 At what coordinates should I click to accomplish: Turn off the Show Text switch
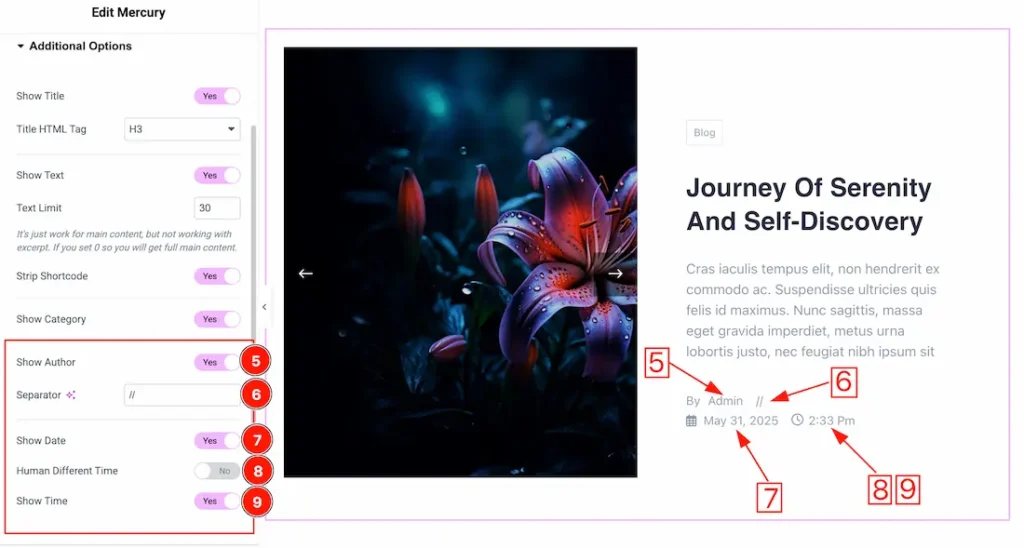click(x=217, y=175)
